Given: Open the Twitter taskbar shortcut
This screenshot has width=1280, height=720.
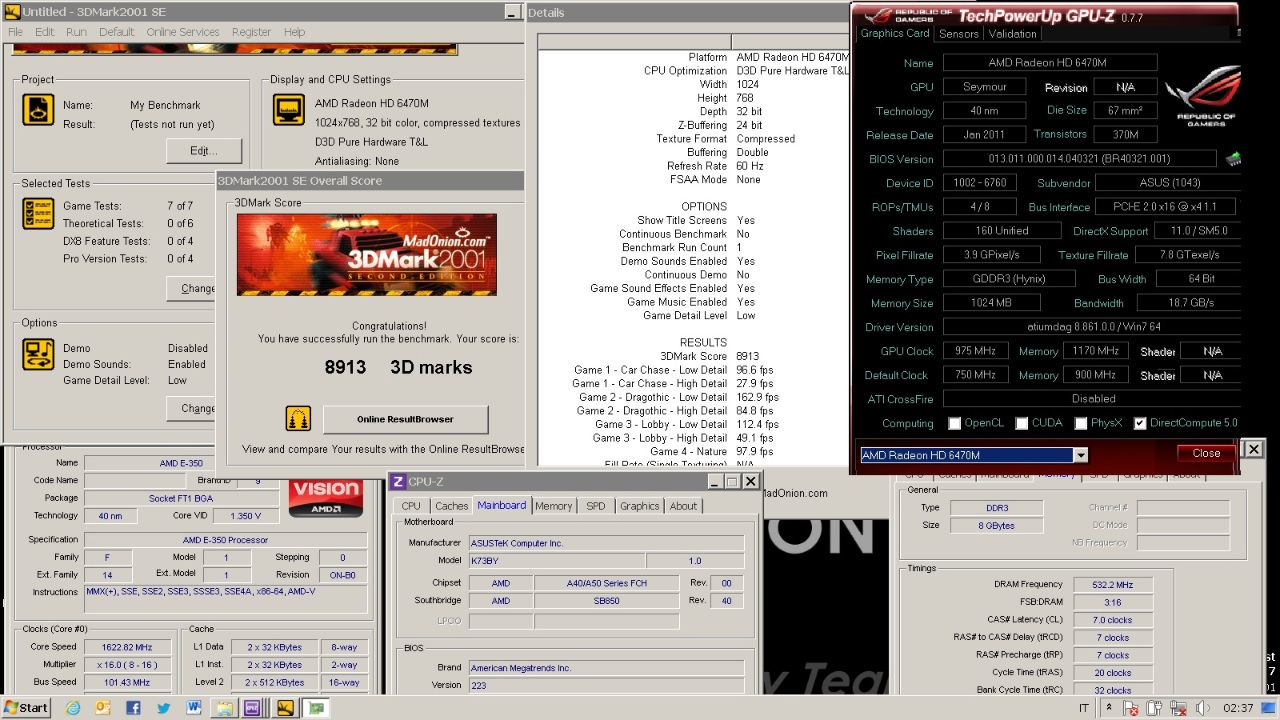Looking at the screenshot, I should (163, 708).
